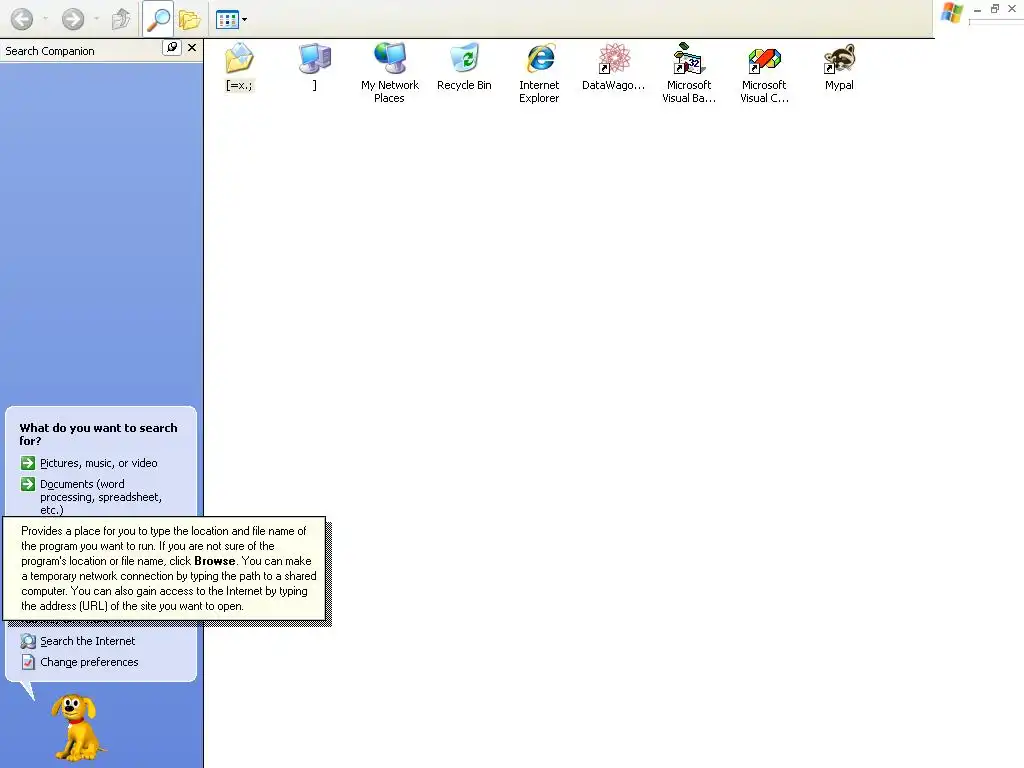Search for Documents (word processing, spreadsheet)
The width and height of the screenshot is (1024, 768).
[x=101, y=497]
